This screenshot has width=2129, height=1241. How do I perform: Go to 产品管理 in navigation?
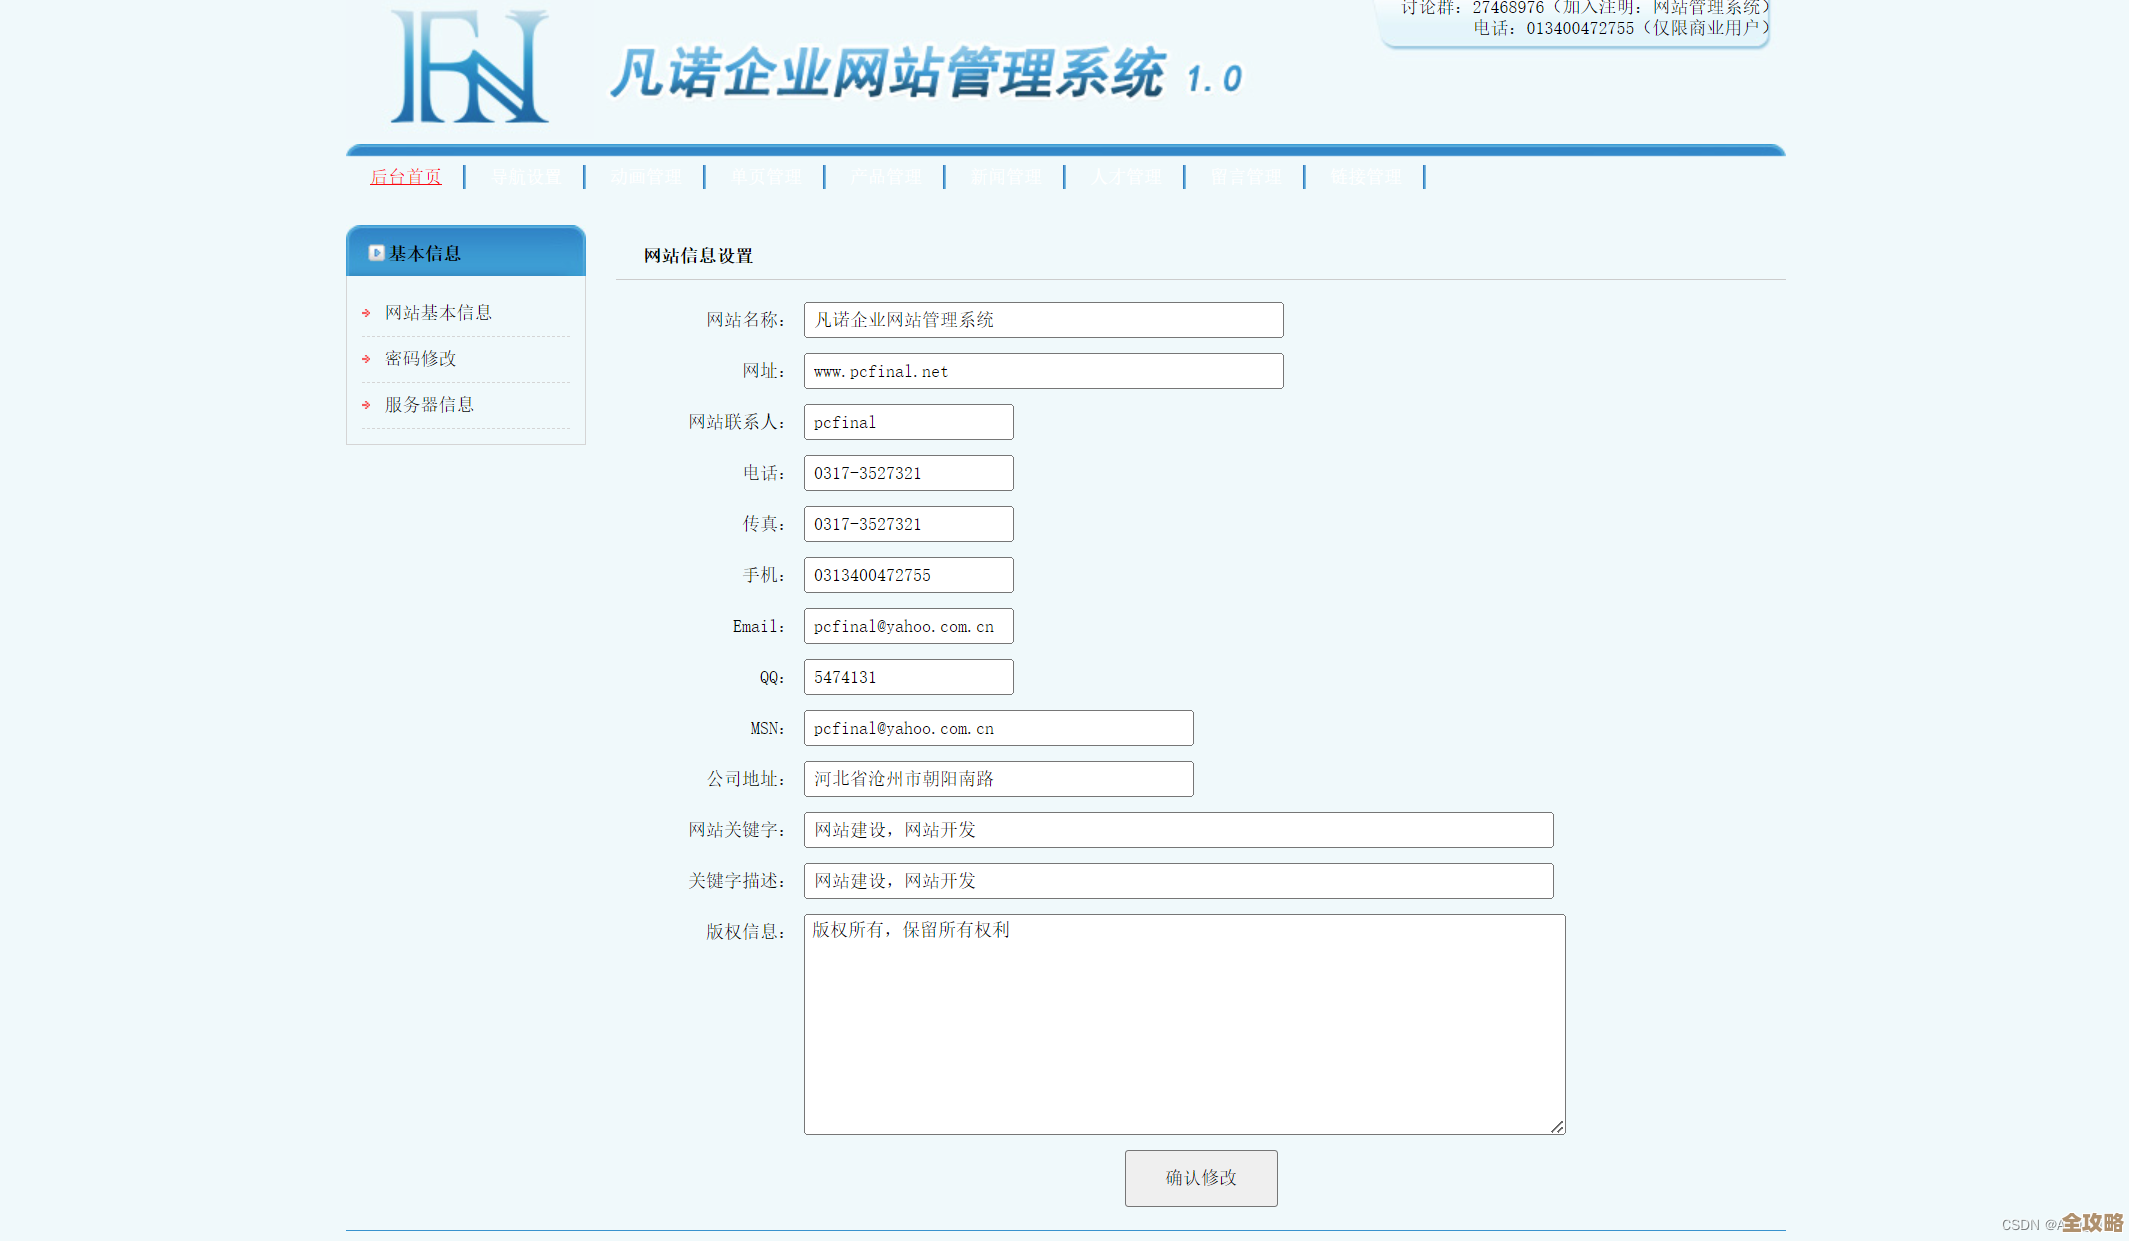coord(885,177)
